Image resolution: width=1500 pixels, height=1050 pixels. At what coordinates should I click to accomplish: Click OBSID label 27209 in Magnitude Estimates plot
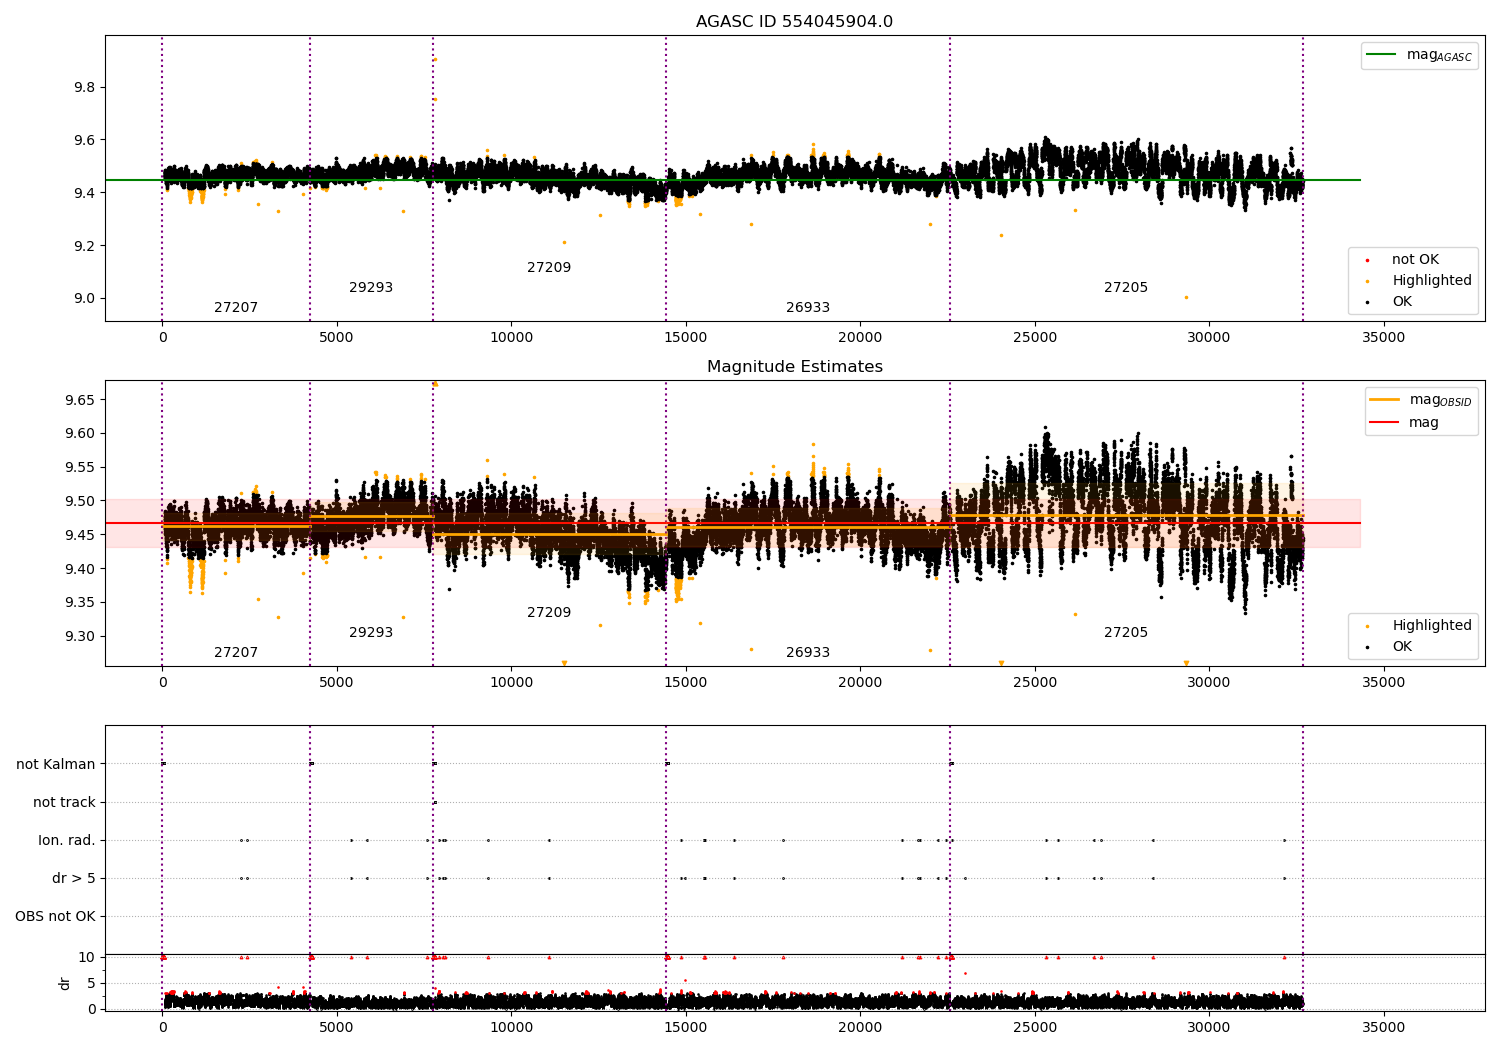[549, 613]
